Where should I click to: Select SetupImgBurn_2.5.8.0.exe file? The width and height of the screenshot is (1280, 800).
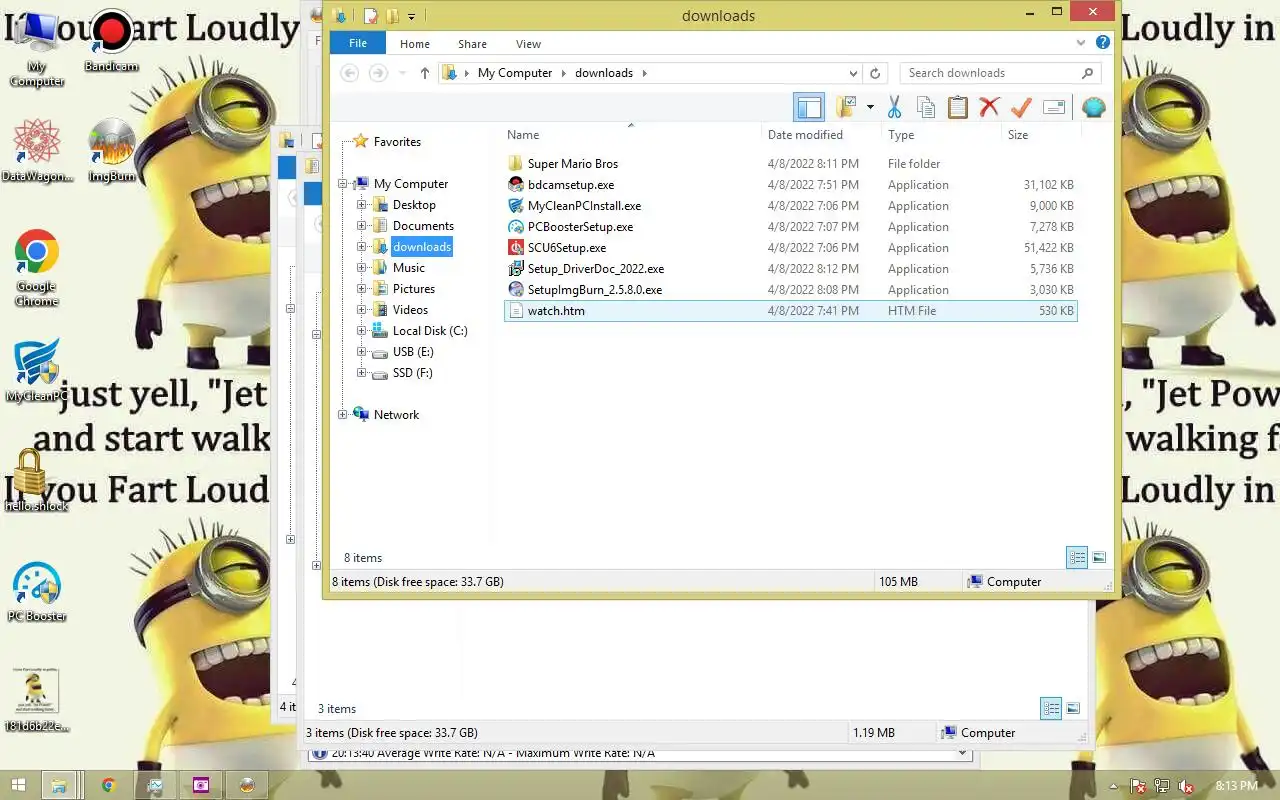coord(595,290)
